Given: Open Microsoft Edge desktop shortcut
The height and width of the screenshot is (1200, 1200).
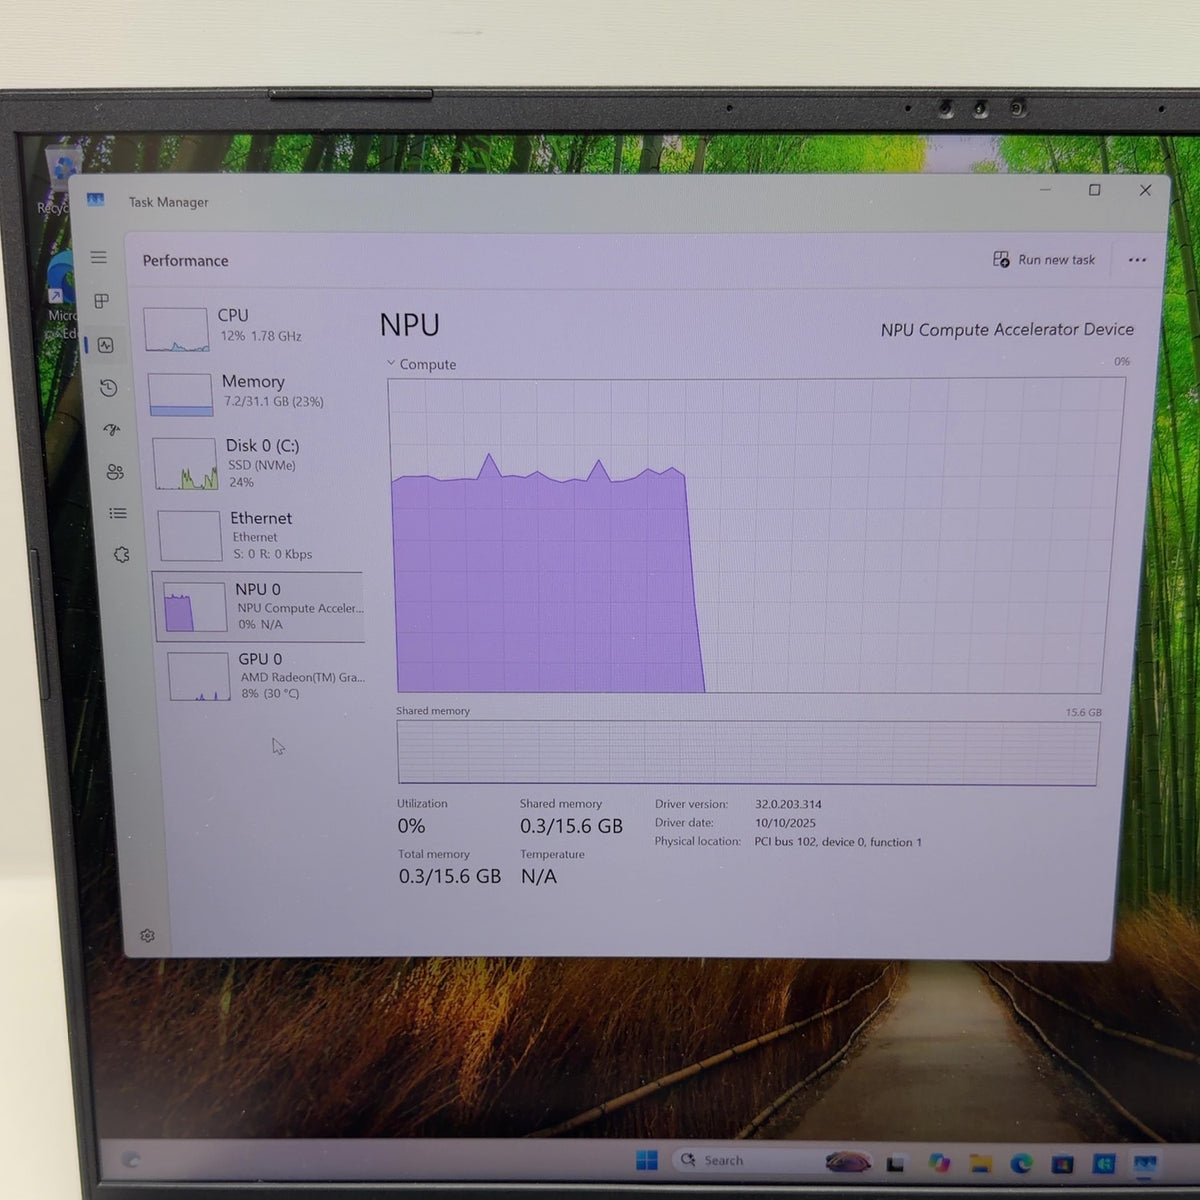Looking at the screenshot, I should pyautogui.click(x=62, y=295).
